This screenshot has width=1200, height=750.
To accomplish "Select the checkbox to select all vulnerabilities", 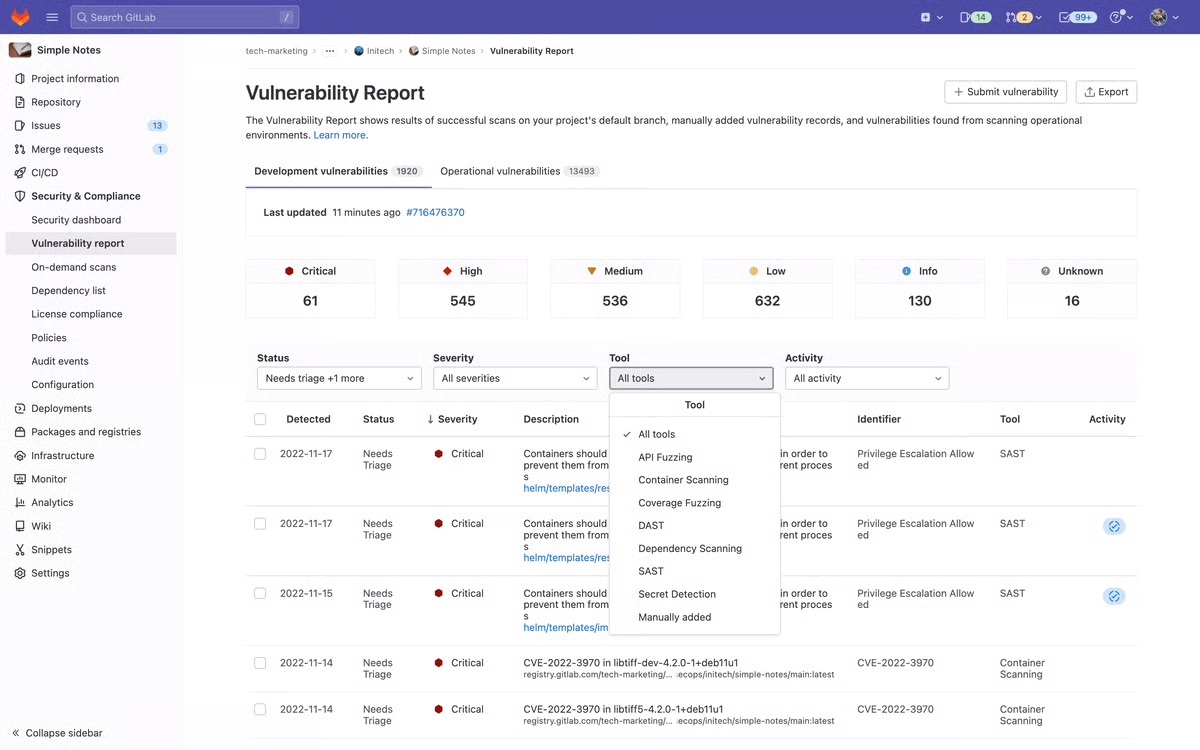I will 259,419.
